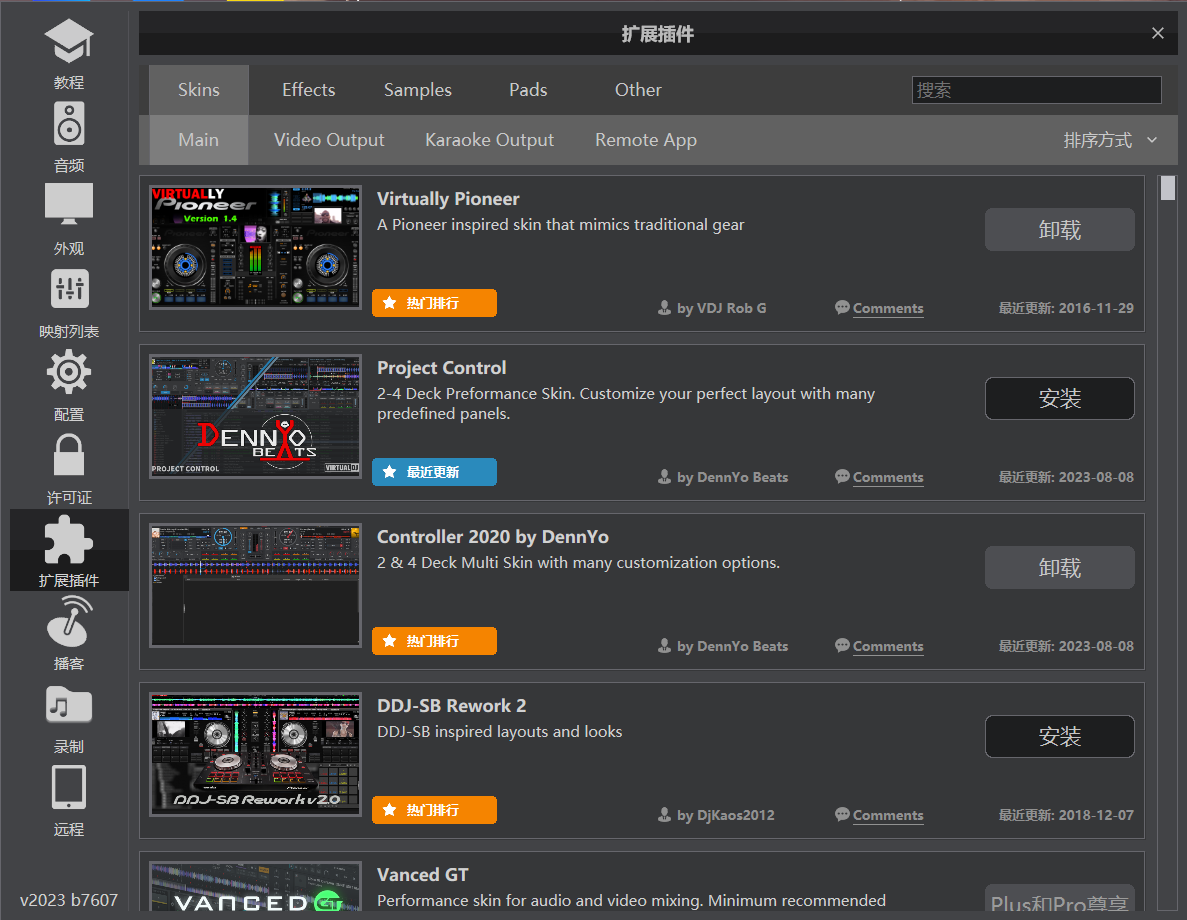Select the 远程 remote tablet icon
This screenshot has height=920, width=1187.
[x=69, y=788]
